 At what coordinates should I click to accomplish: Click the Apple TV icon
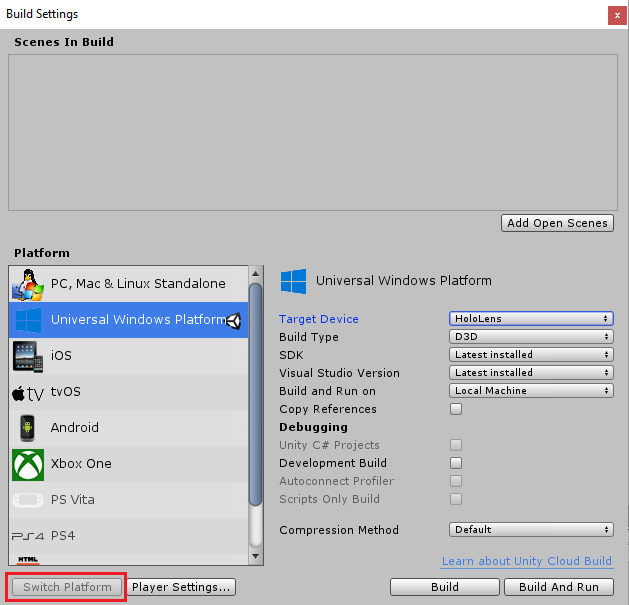(28, 394)
